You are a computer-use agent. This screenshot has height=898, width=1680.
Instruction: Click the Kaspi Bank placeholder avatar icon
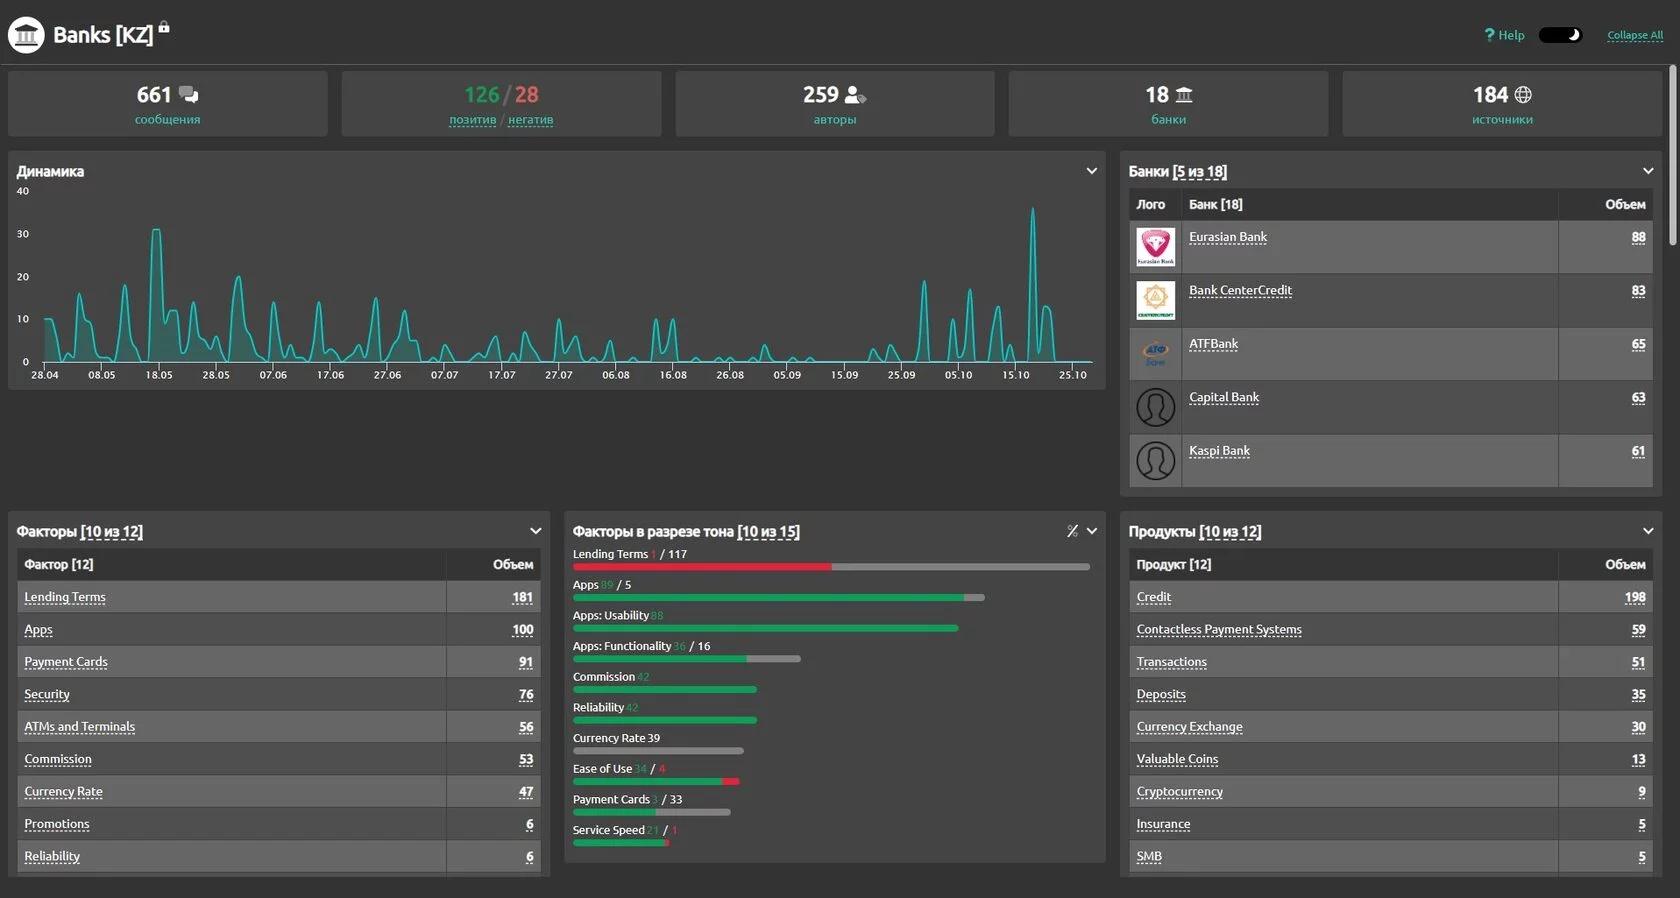click(1155, 460)
